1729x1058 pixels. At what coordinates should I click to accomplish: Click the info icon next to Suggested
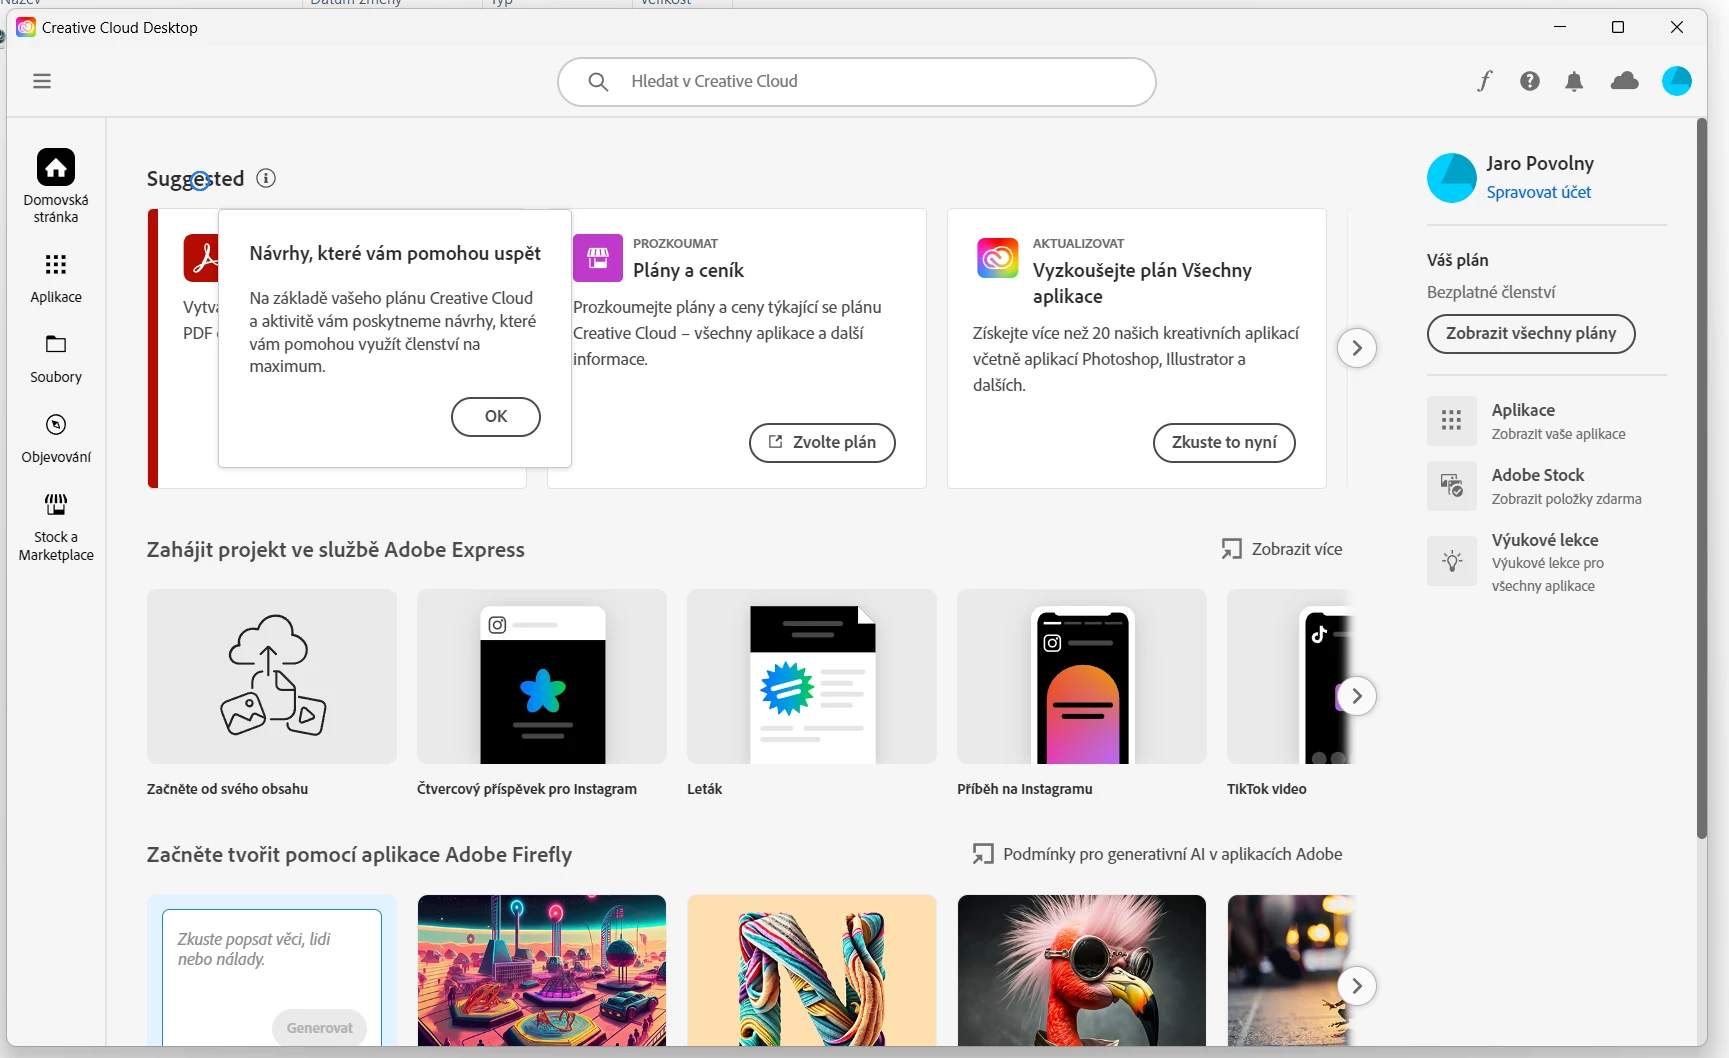pos(266,178)
